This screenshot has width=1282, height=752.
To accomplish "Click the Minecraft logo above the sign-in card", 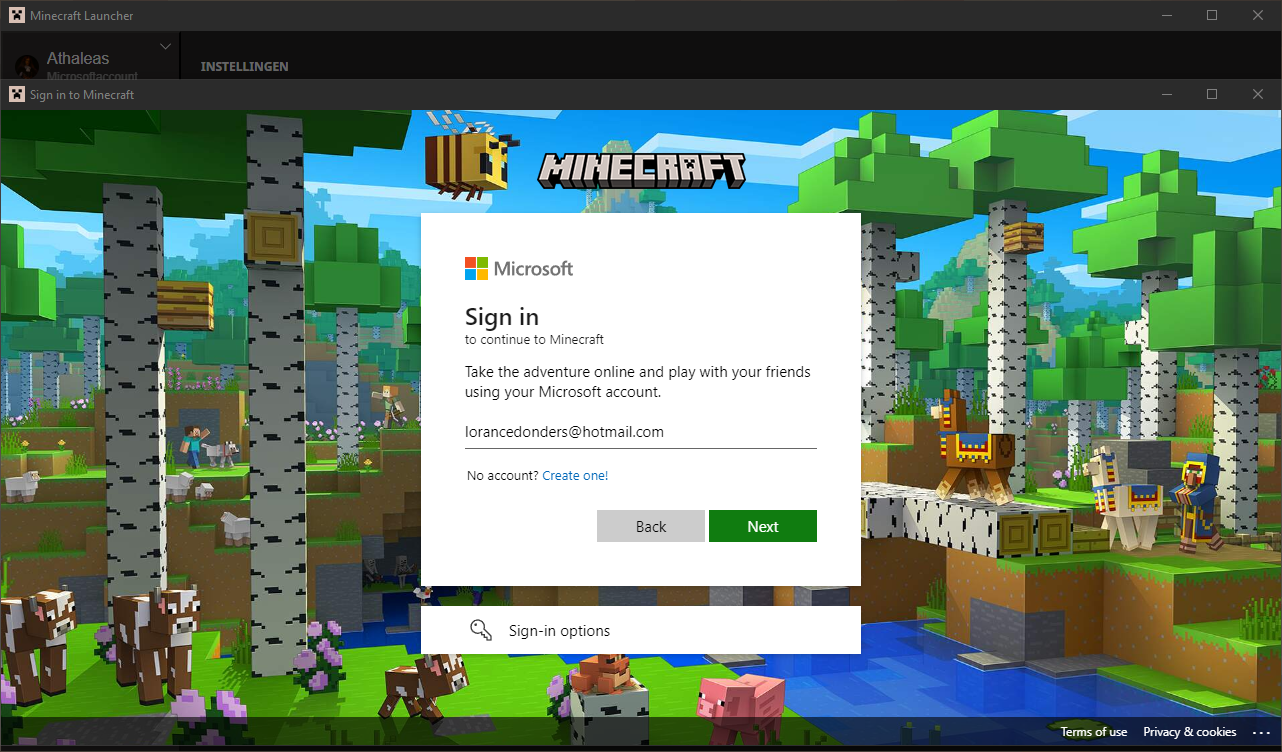I will (642, 171).
